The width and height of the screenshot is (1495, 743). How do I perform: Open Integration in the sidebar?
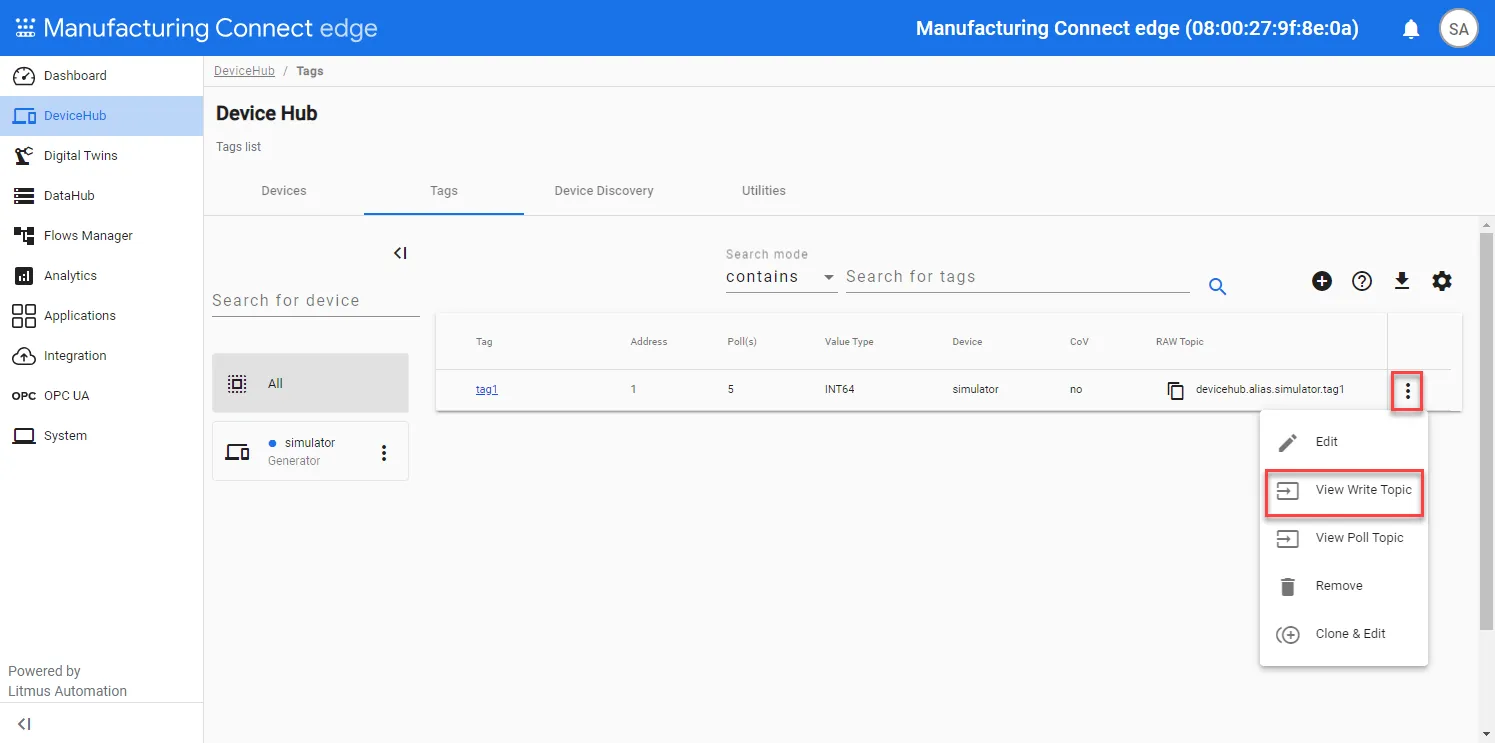(x=101, y=356)
